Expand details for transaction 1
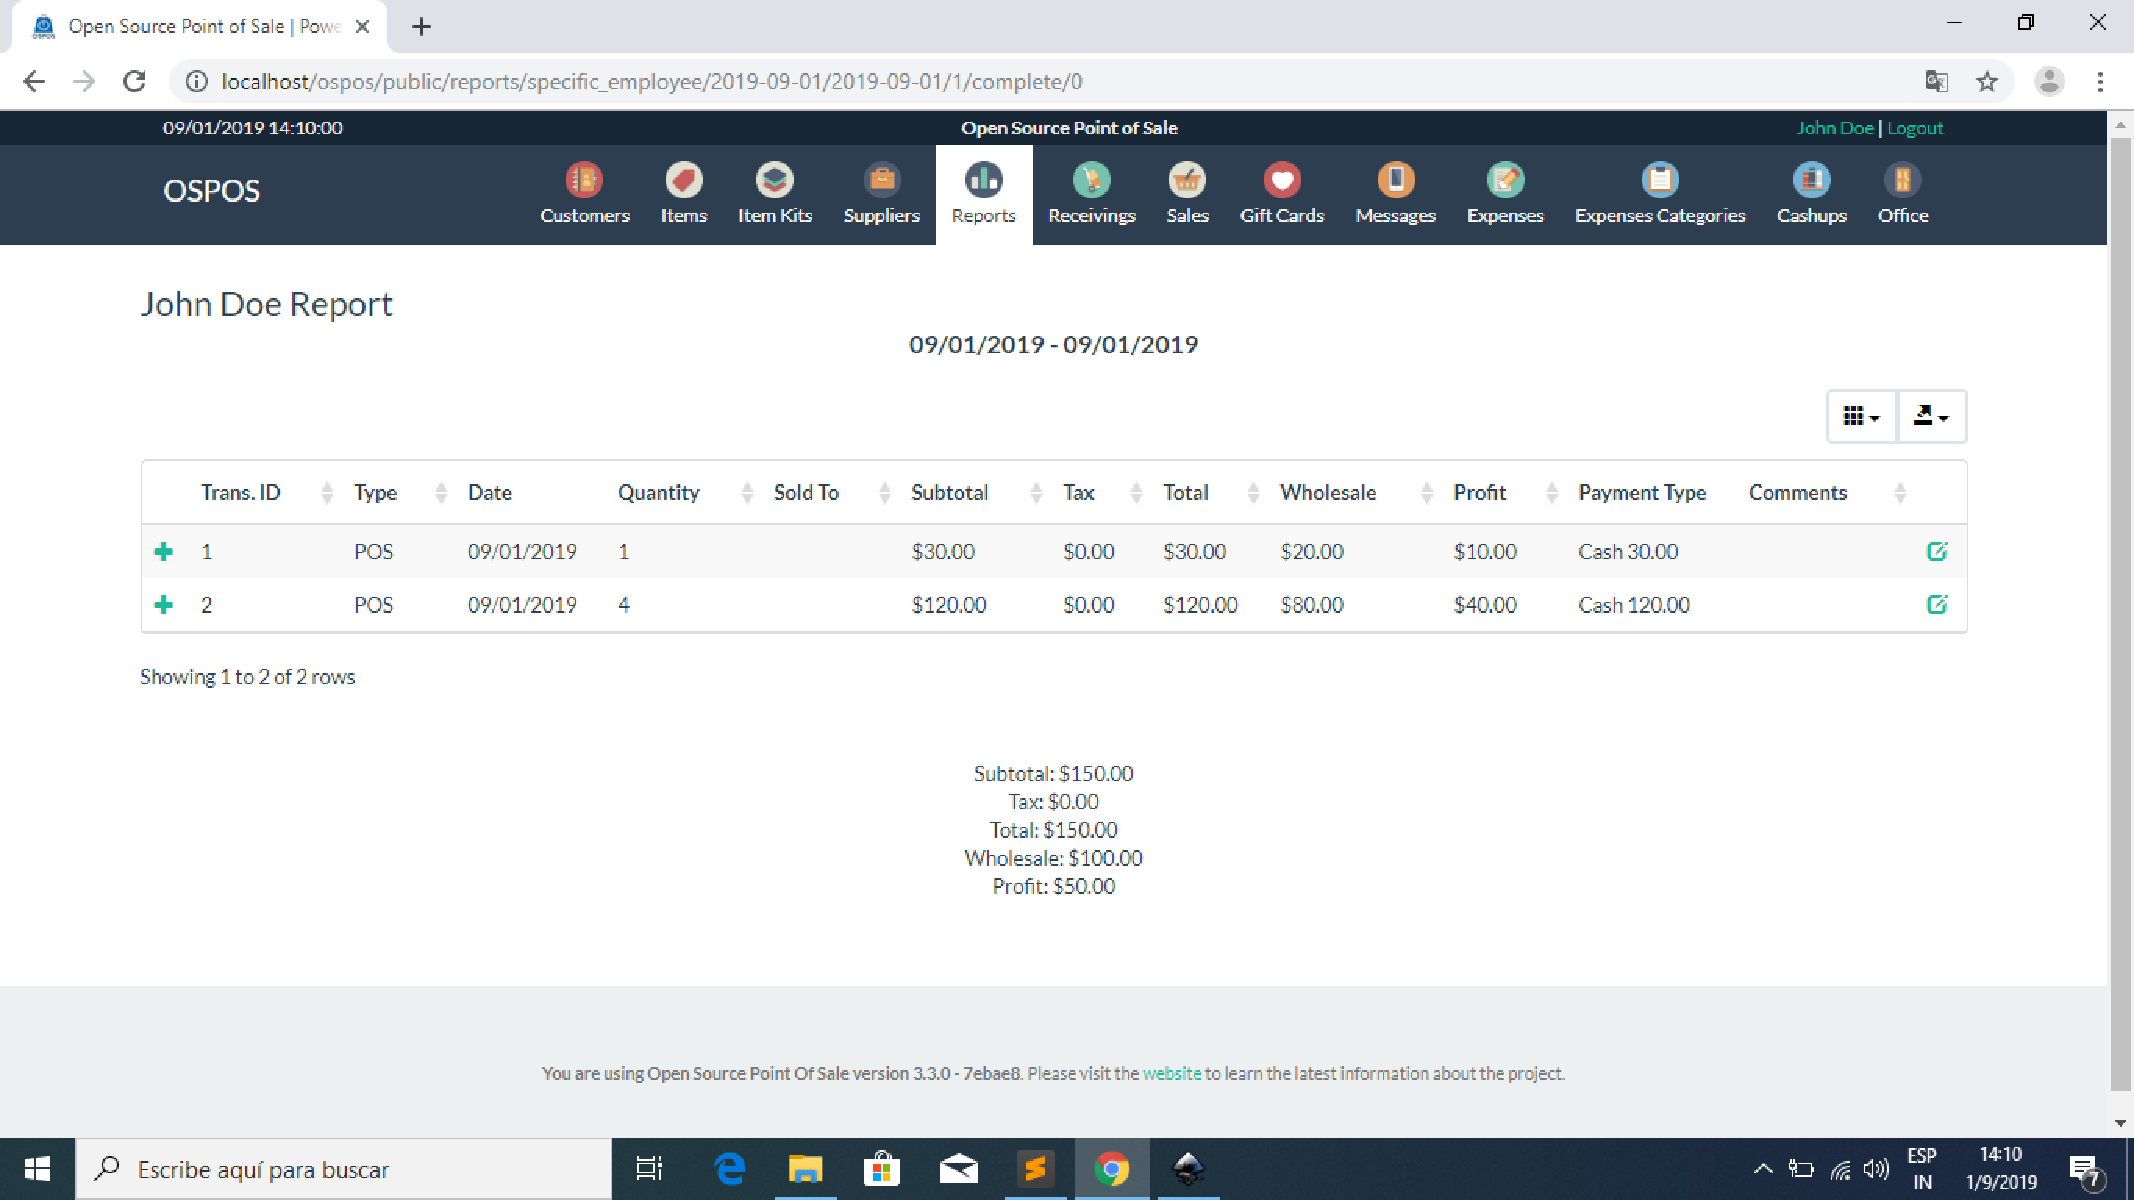 pyautogui.click(x=163, y=551)
